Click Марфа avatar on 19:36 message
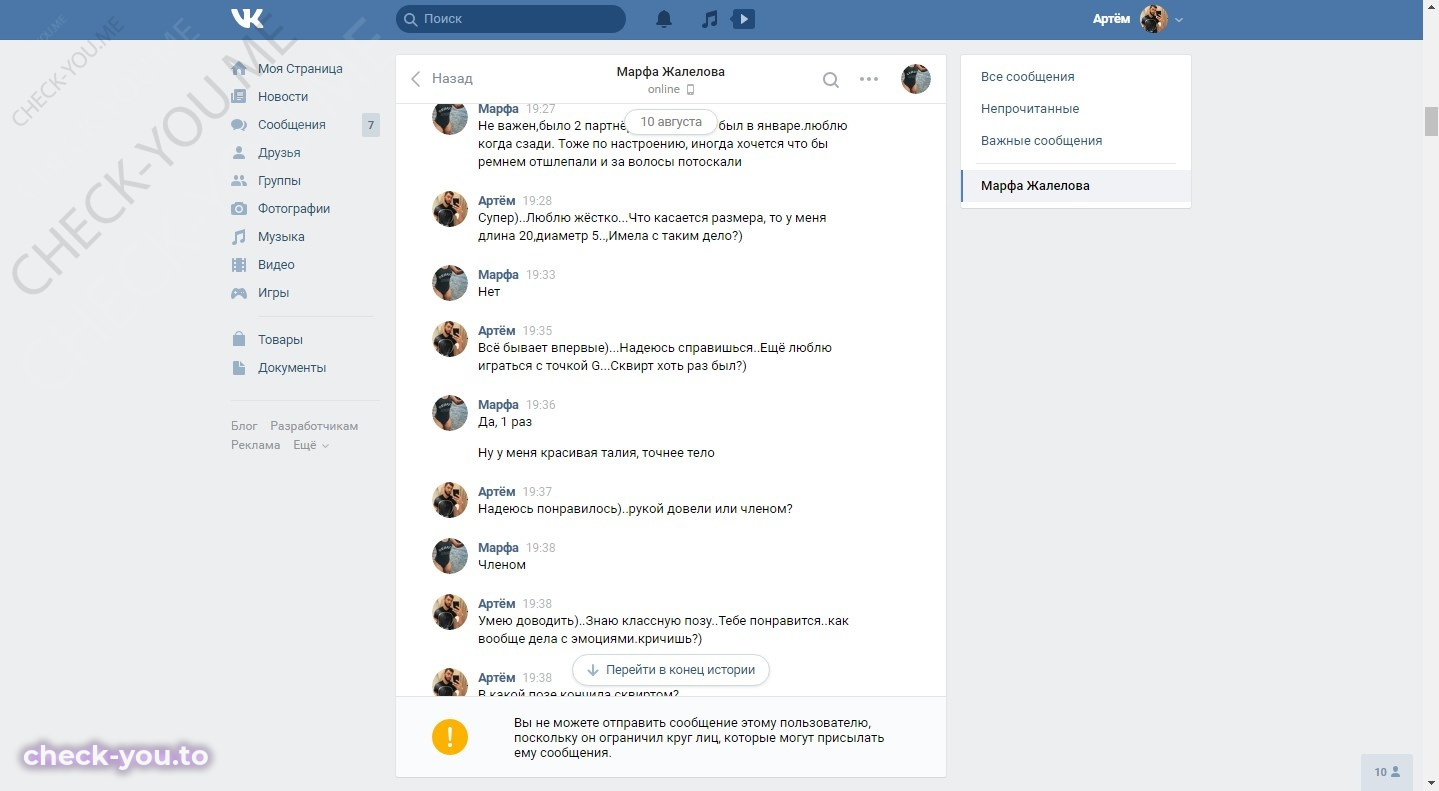The height and width of the screenshot is (791, 1439). tap(450, 413)
